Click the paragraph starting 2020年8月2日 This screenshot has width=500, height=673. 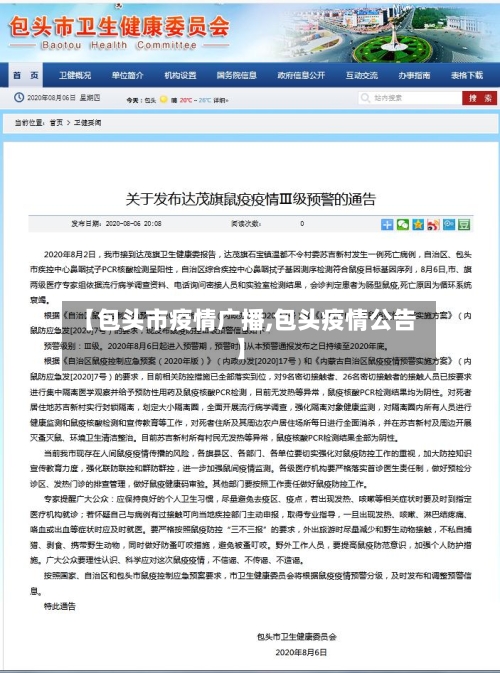point(251,277)
